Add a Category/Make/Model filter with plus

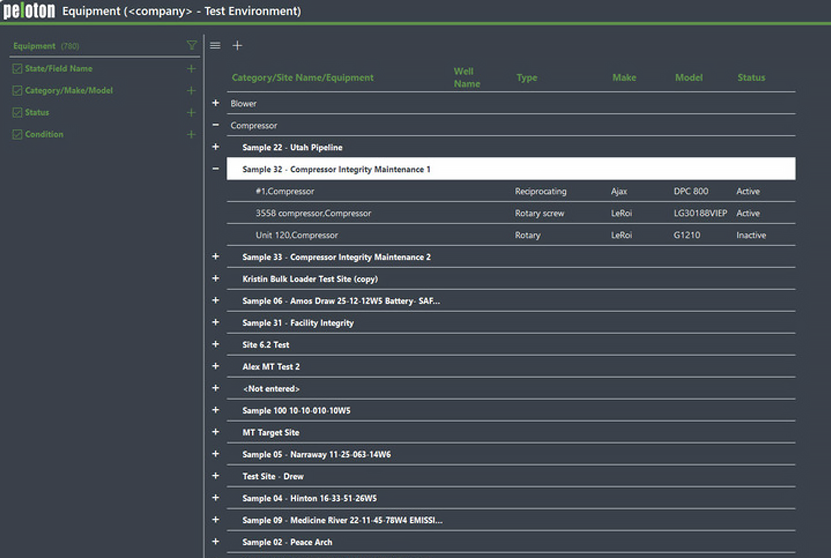point(191,91)
